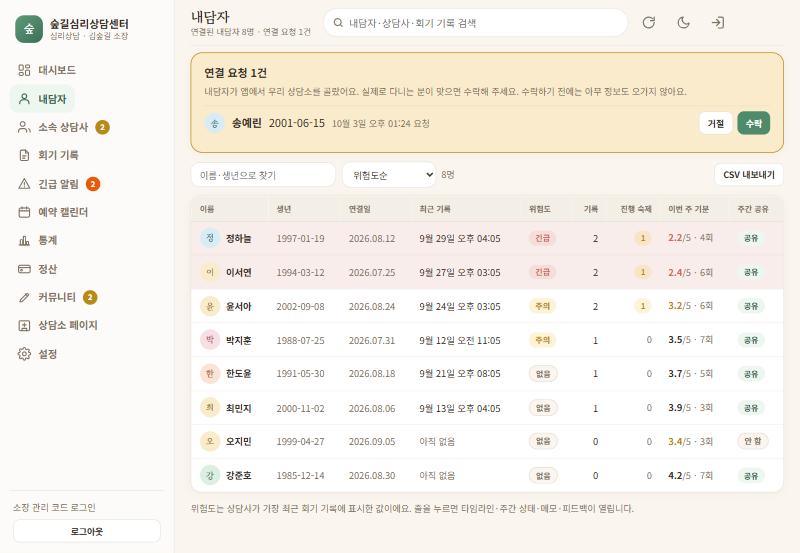Click 윤서아's 주의 risk badge

pyautogui.click(x=542, y=306)
